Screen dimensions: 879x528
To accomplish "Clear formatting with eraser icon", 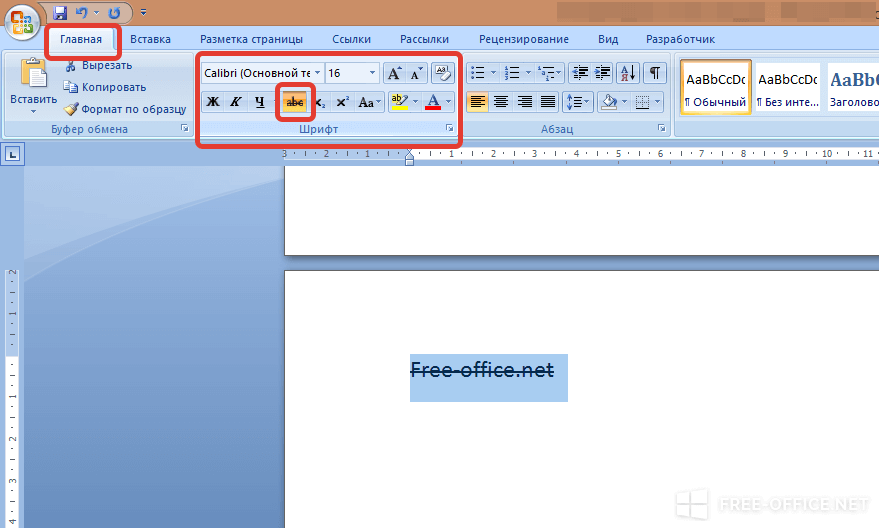I will click(x=442, y=73).
